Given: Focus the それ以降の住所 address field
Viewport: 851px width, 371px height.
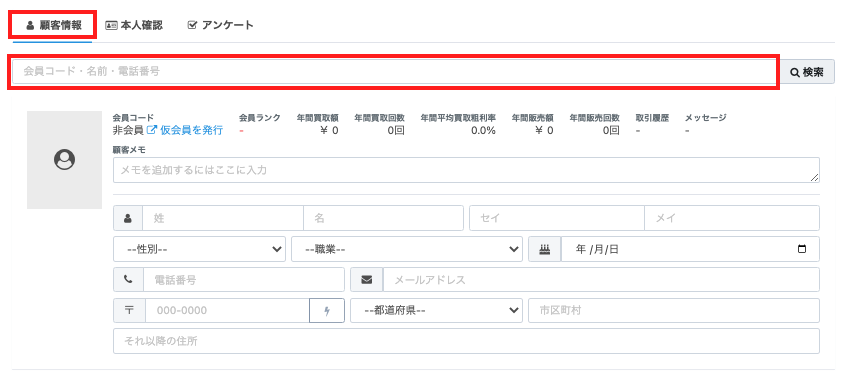Looking at the screenshot, I should pyautogui.click(x=466, y=341).
